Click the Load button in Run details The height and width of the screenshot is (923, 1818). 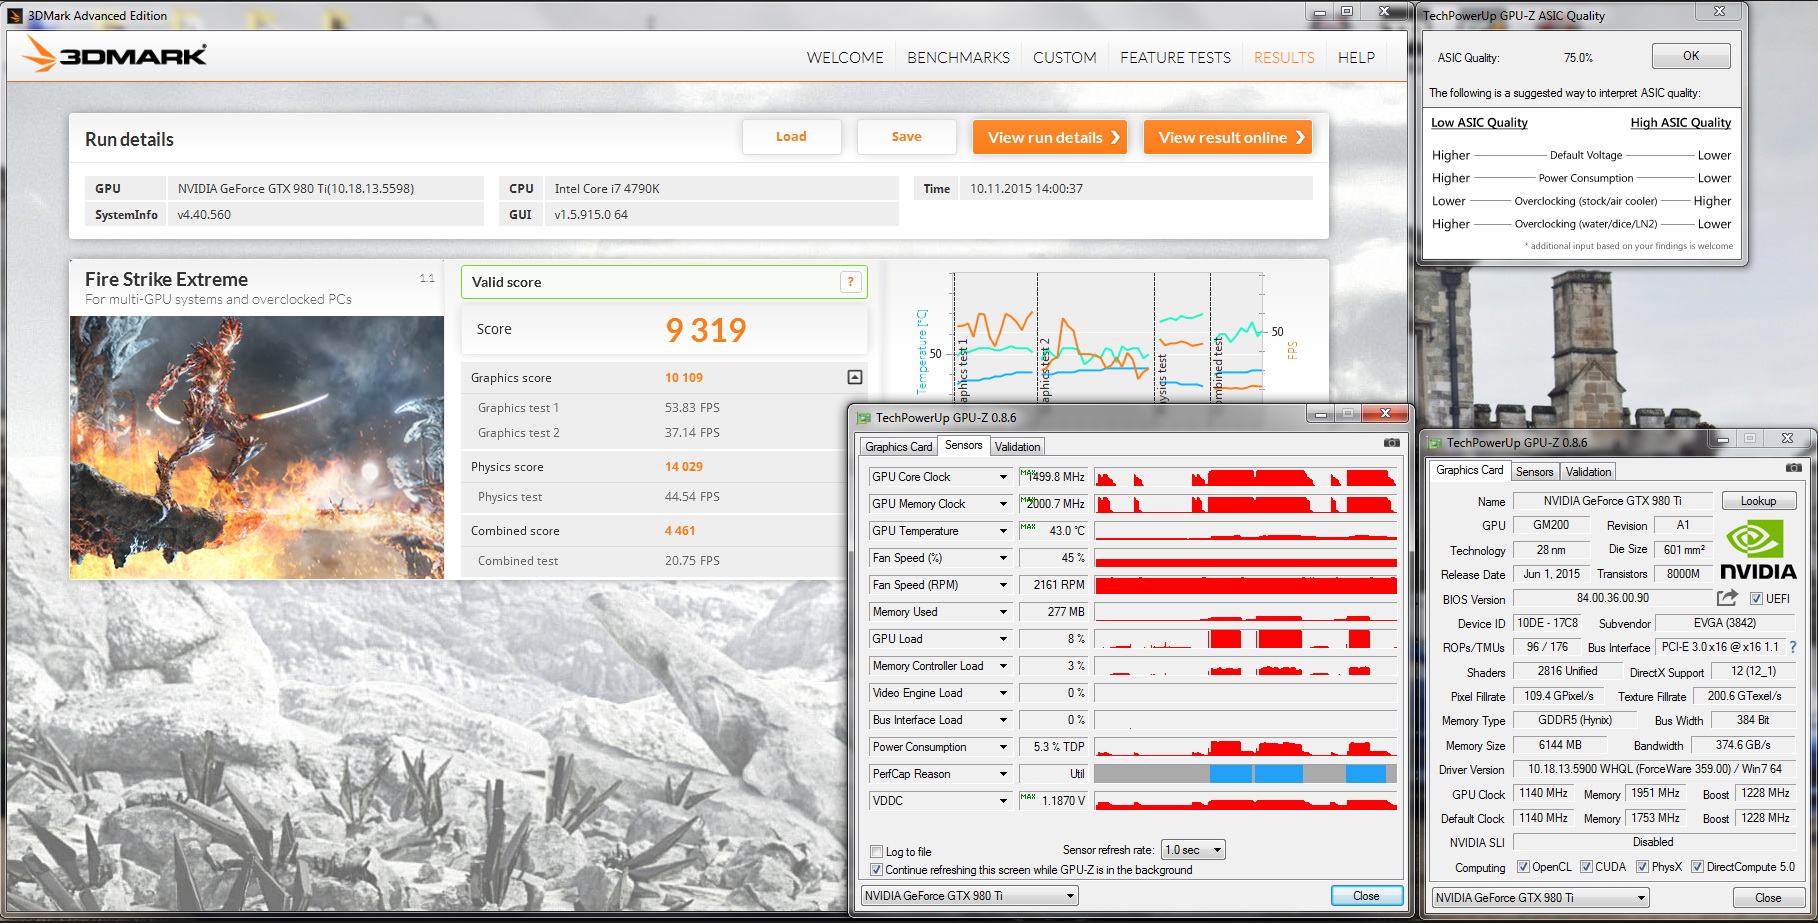click(791, 137)
